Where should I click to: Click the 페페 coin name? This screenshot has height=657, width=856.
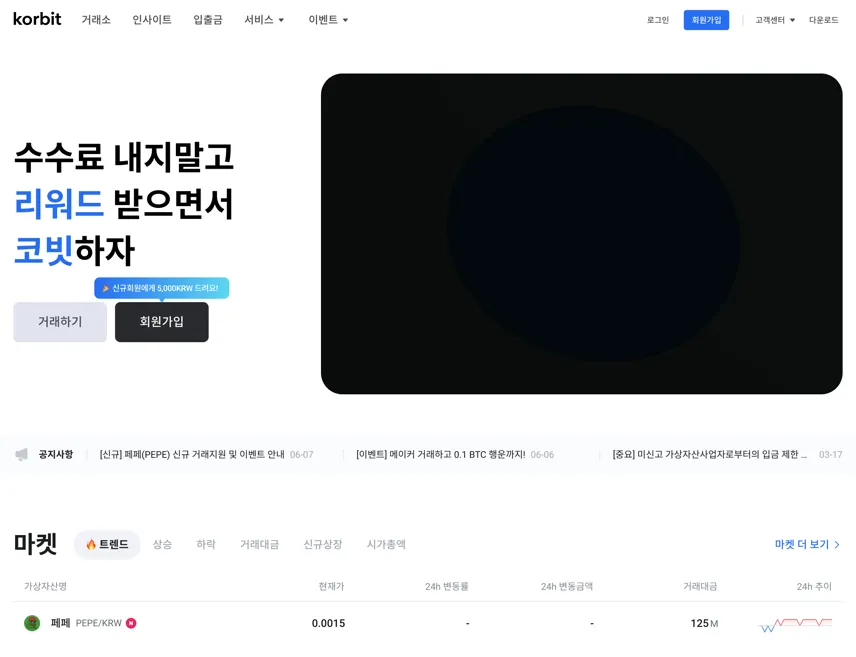click(61, 623)
